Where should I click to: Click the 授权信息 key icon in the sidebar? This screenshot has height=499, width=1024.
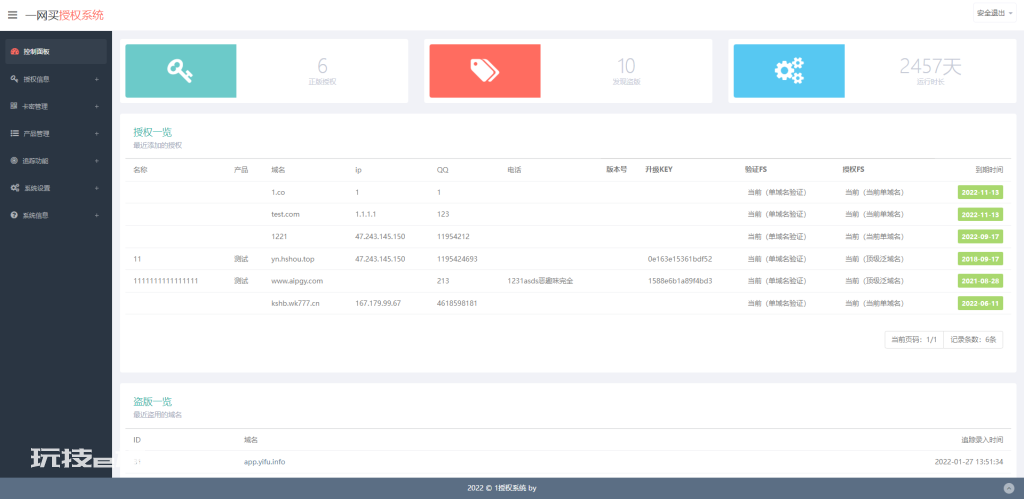14,79
